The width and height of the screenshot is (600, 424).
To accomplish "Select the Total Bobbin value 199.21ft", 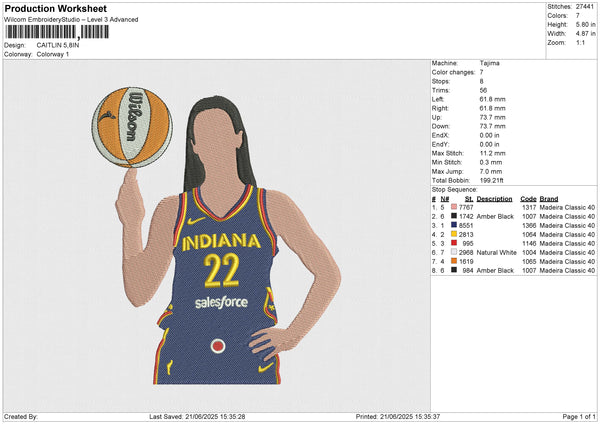I will [x=491, y=180].
